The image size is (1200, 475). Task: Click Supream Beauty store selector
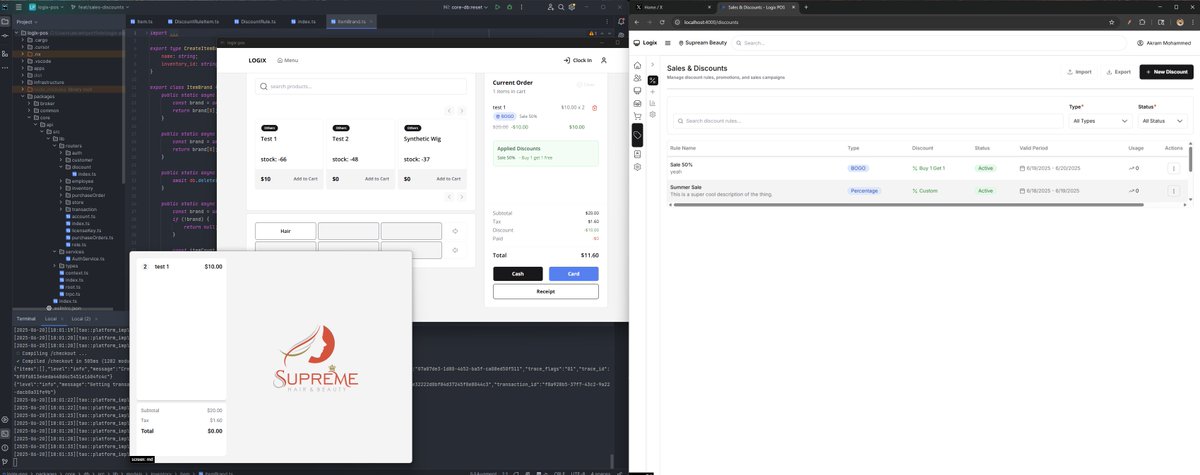[705, 43]
